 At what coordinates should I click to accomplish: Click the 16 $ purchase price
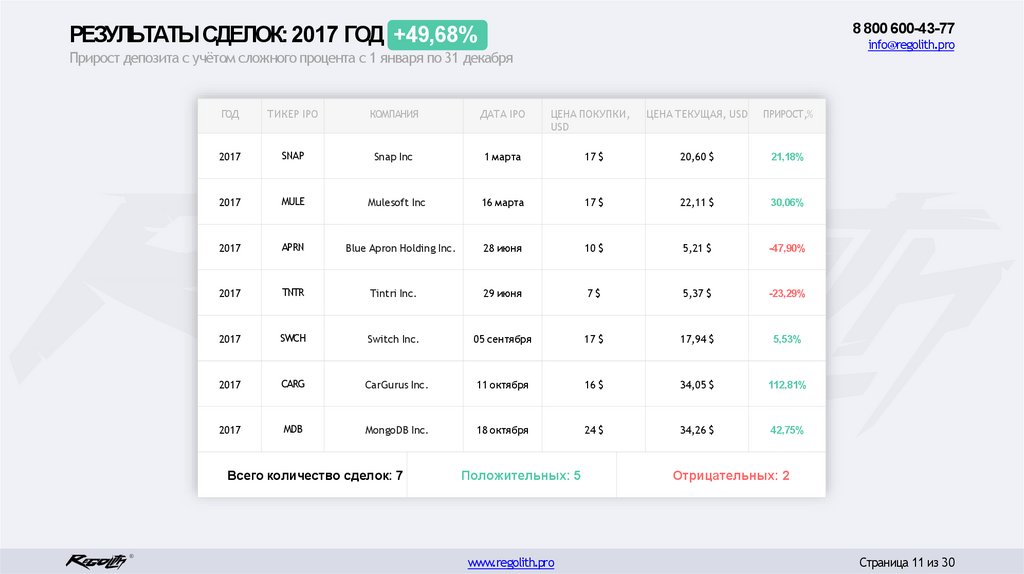(x=594, y=385)
